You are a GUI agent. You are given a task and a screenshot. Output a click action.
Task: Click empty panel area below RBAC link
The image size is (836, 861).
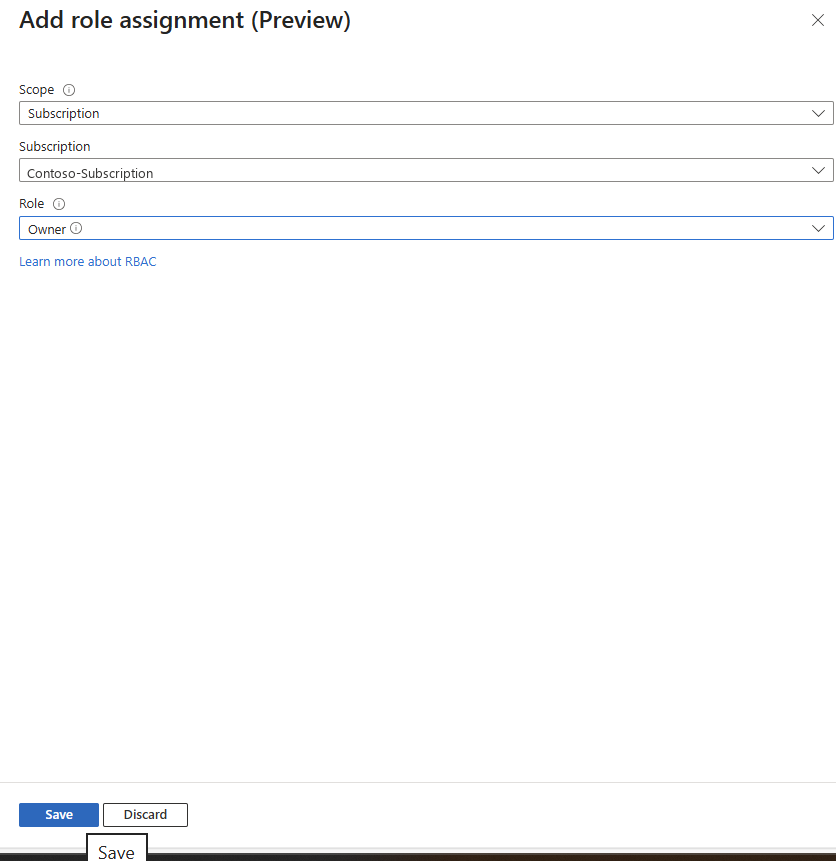417,522
